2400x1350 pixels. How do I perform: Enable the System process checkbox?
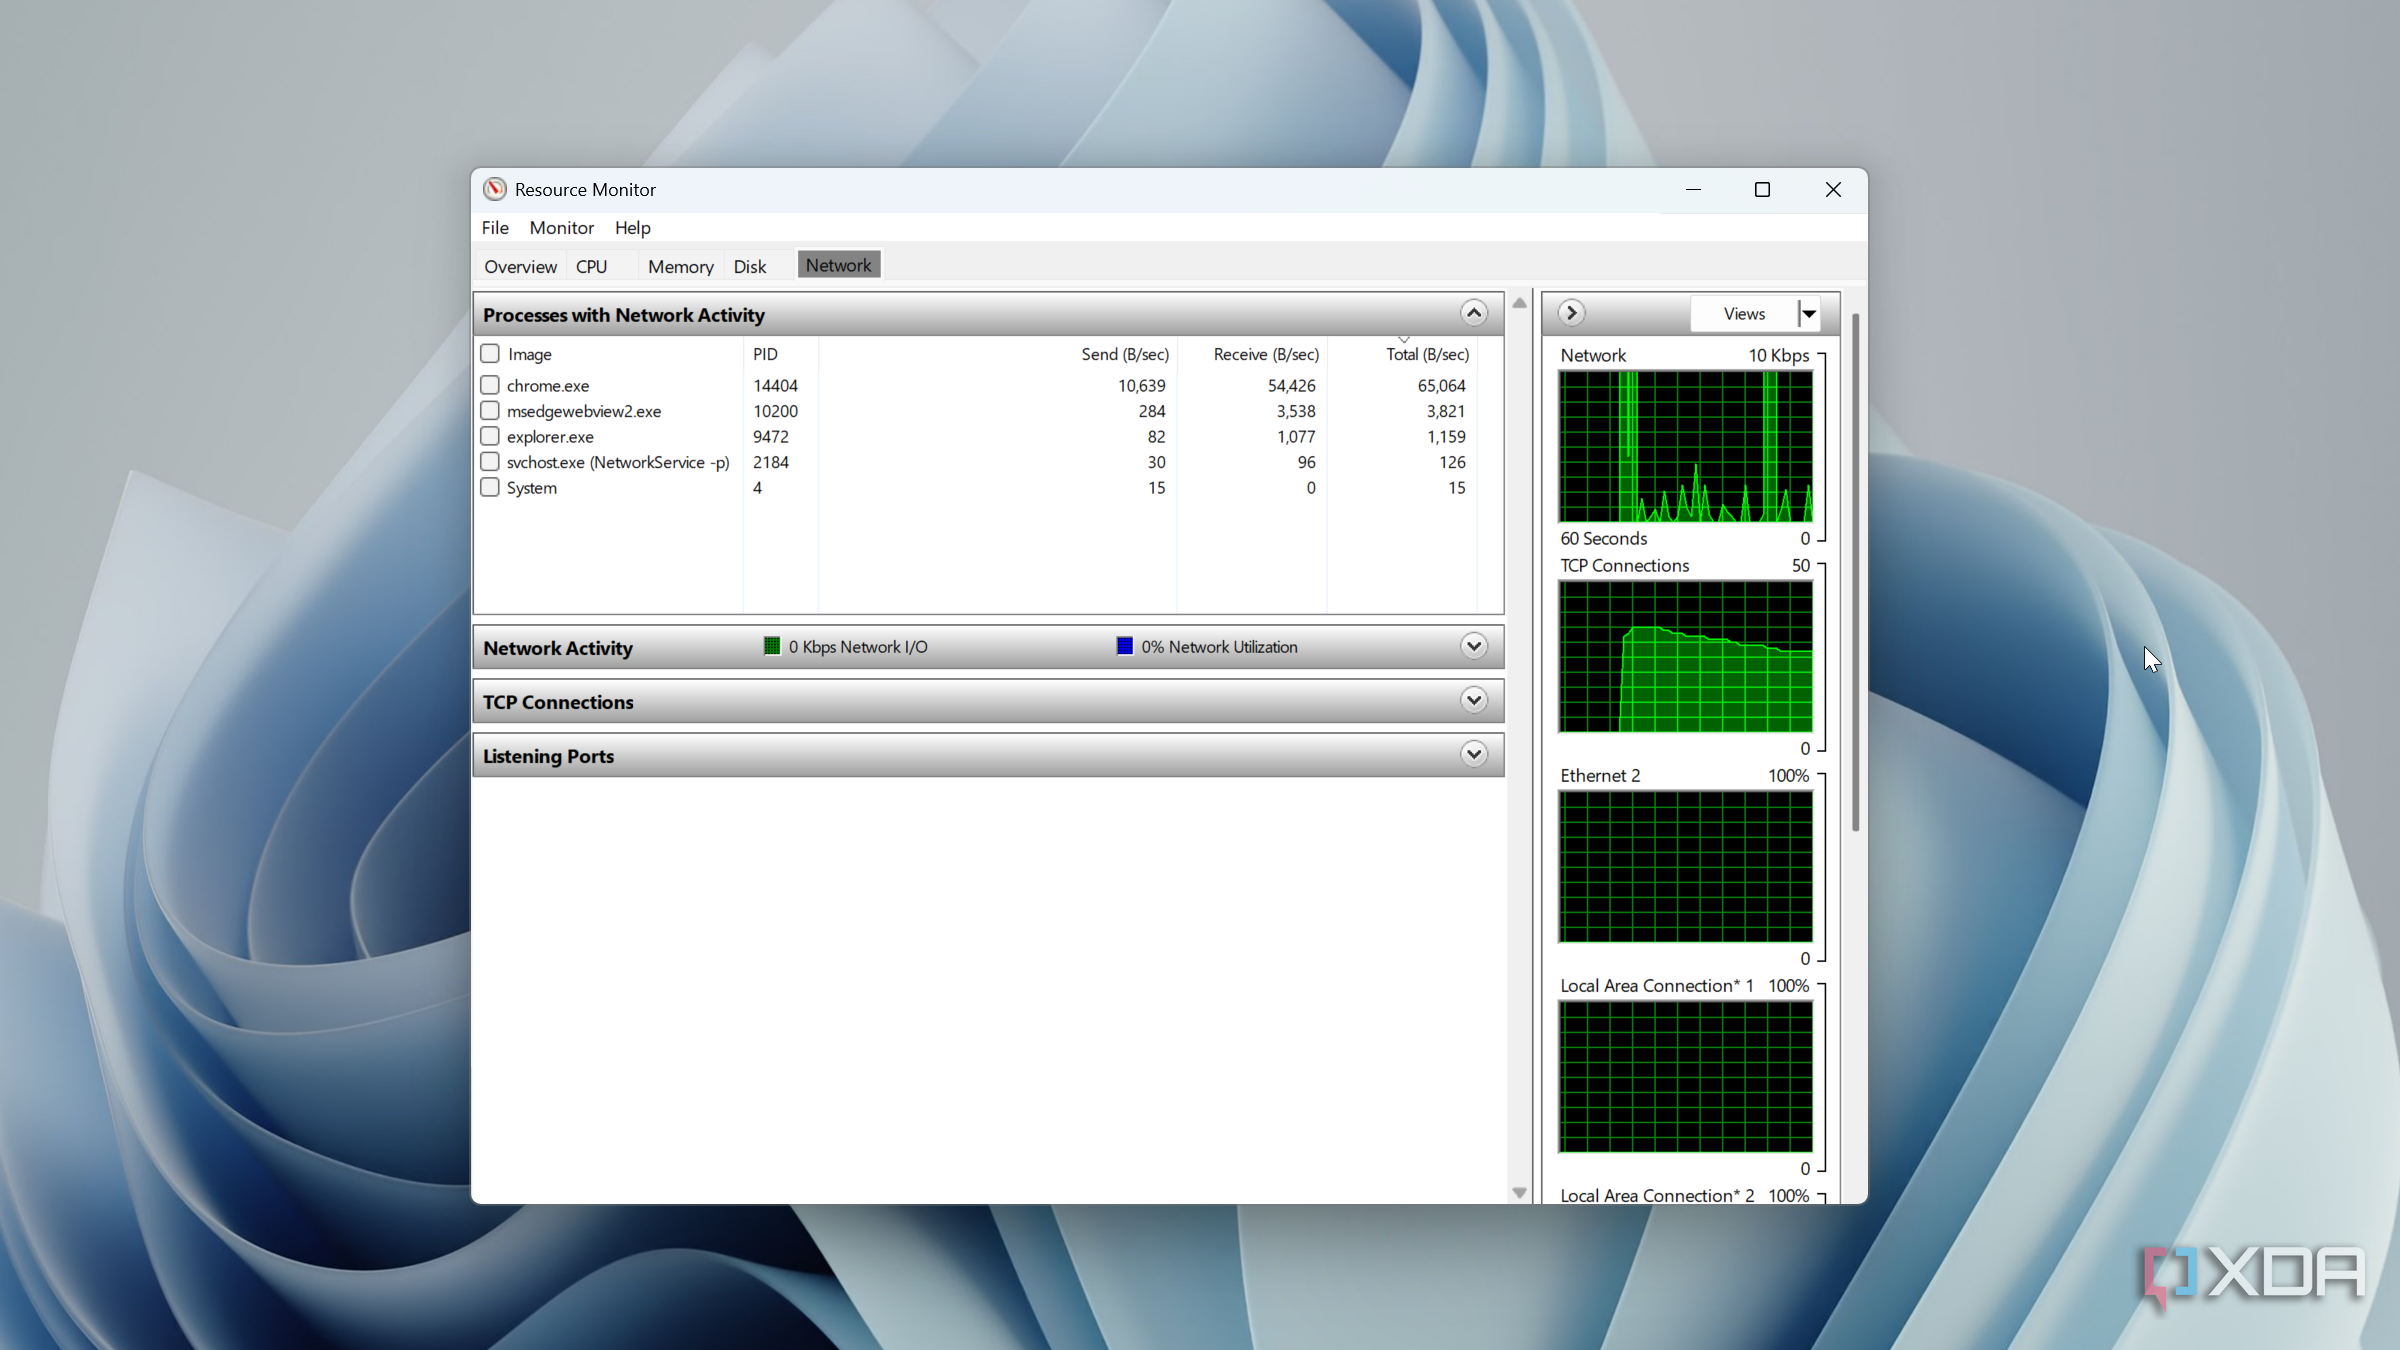(490, 488)
